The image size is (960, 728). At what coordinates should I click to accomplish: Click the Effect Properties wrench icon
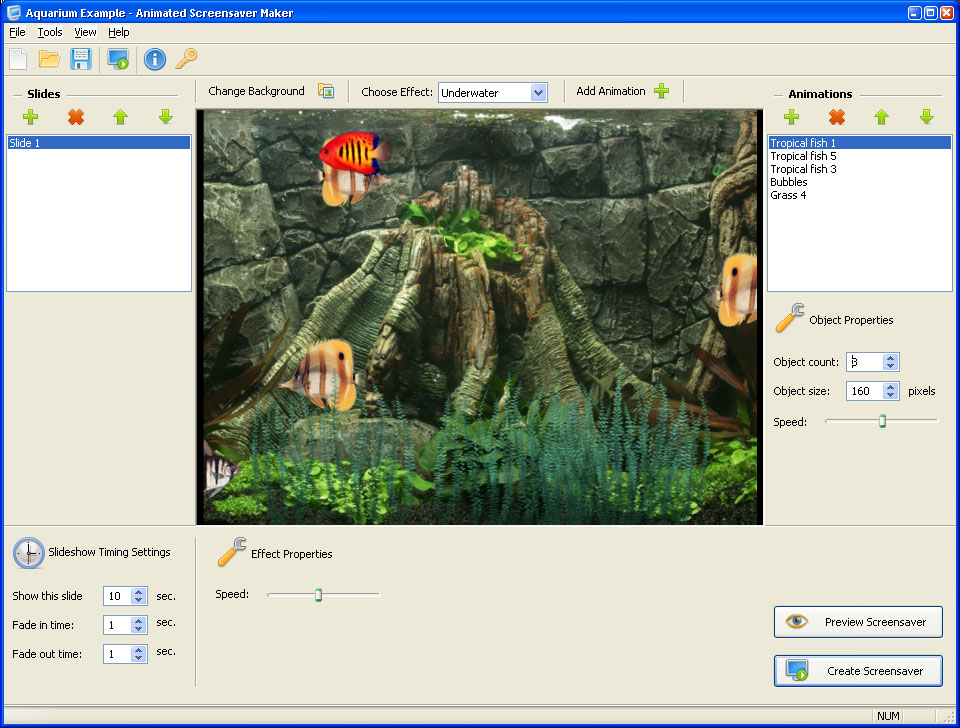232,552
